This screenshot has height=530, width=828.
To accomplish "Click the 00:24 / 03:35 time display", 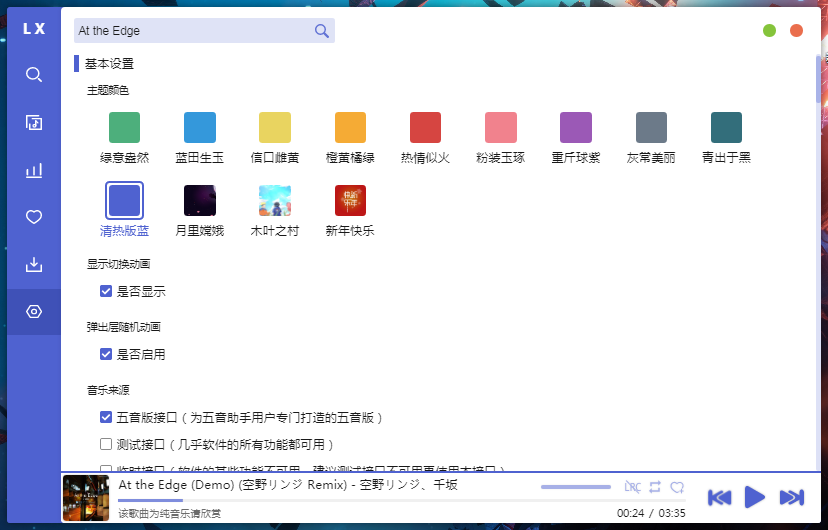I will pyautogui.click(x=651, y=513).
